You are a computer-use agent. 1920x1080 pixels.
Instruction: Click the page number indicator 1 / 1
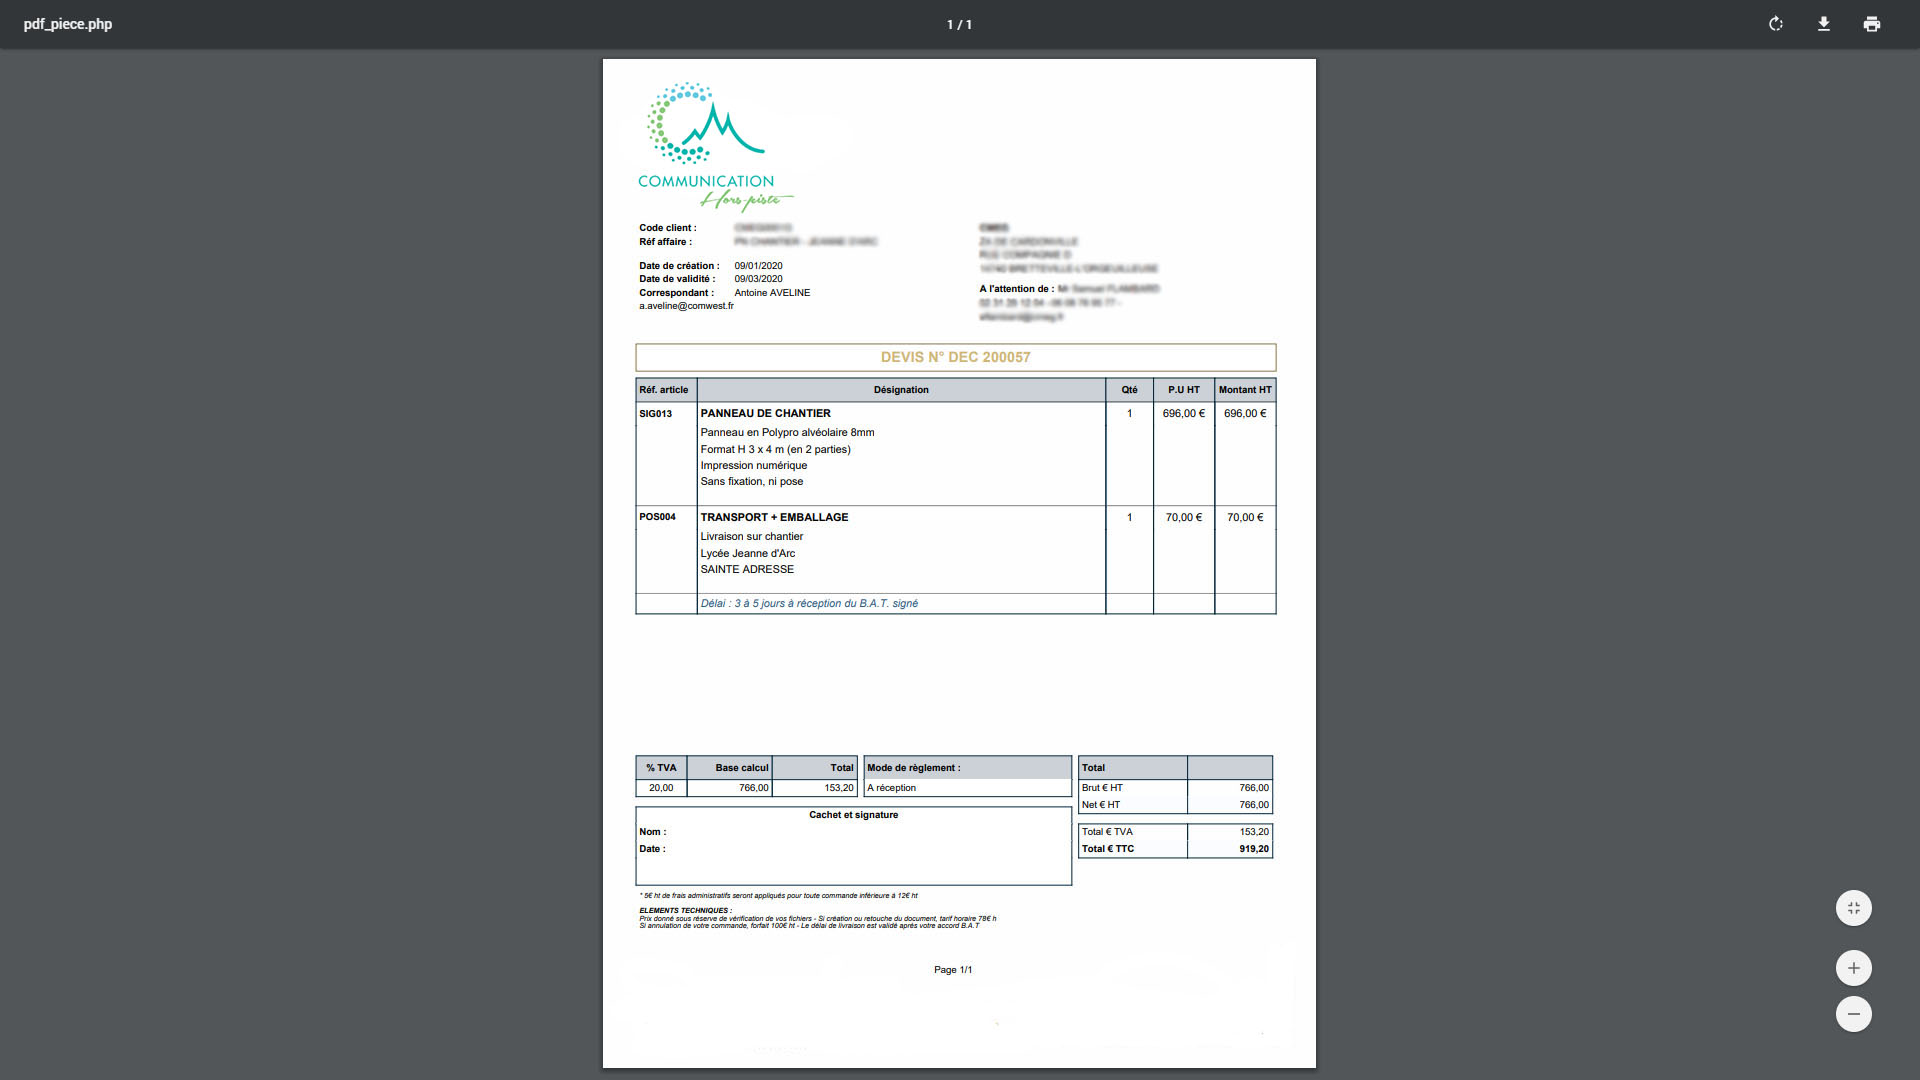click(x=959, y=24)
